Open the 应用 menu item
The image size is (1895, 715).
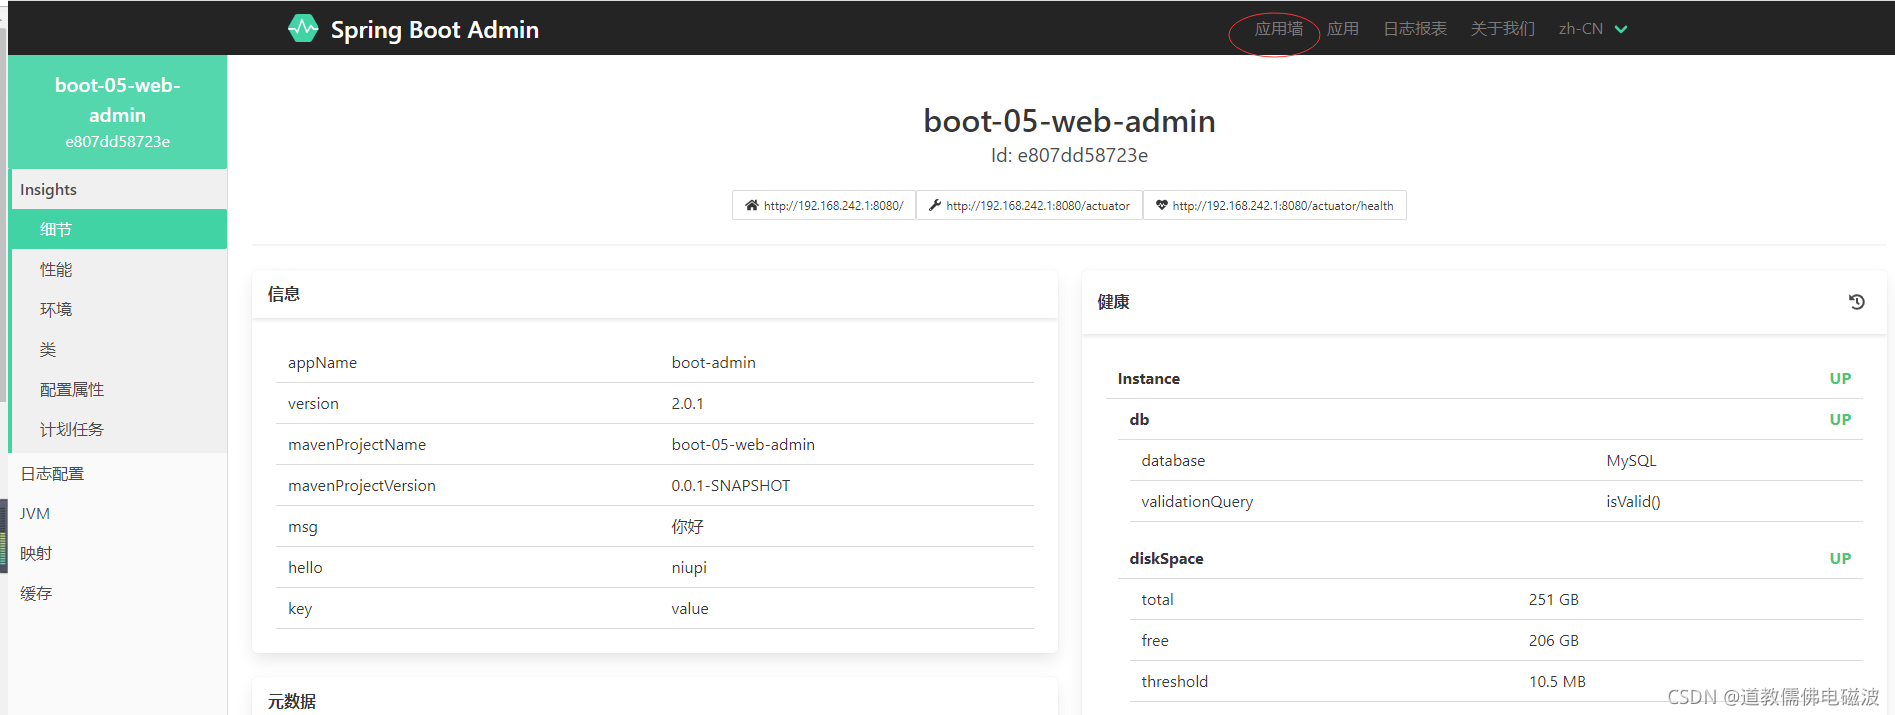pyautogui.click(x=1343, y=29)
